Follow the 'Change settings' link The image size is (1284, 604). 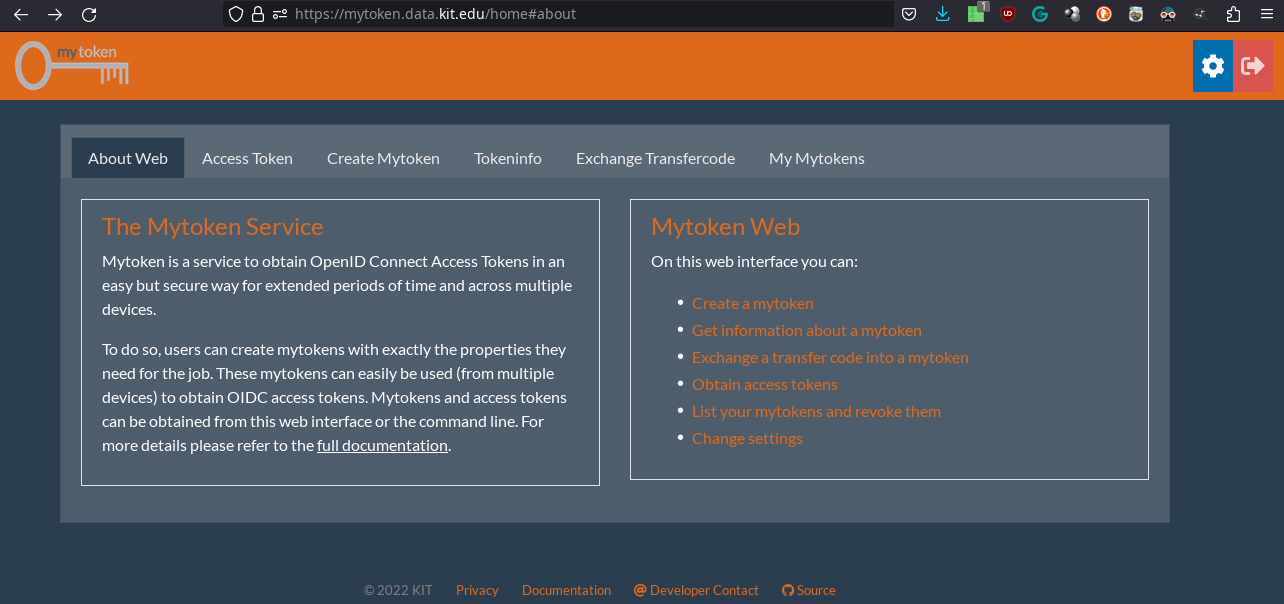(747, 438)
